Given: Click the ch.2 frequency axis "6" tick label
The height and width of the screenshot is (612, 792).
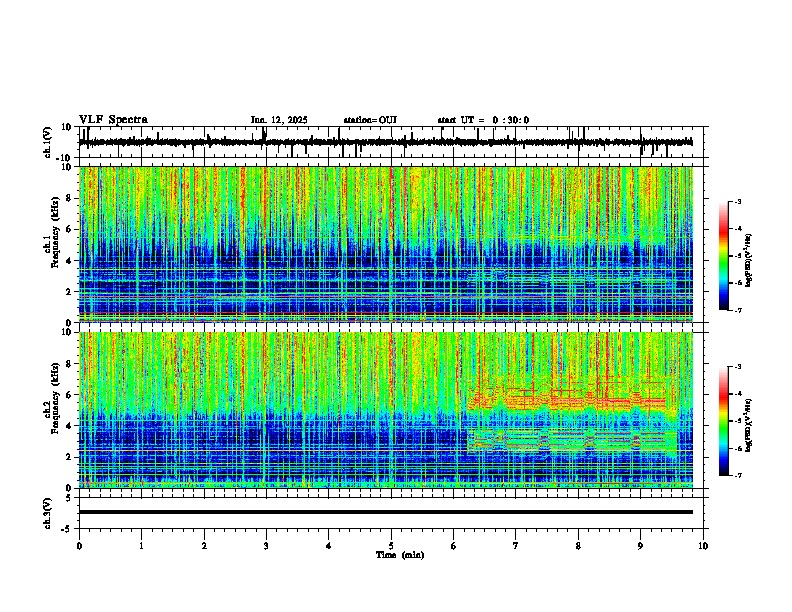Looking at the screenshot, I should [x=69, y=395].
